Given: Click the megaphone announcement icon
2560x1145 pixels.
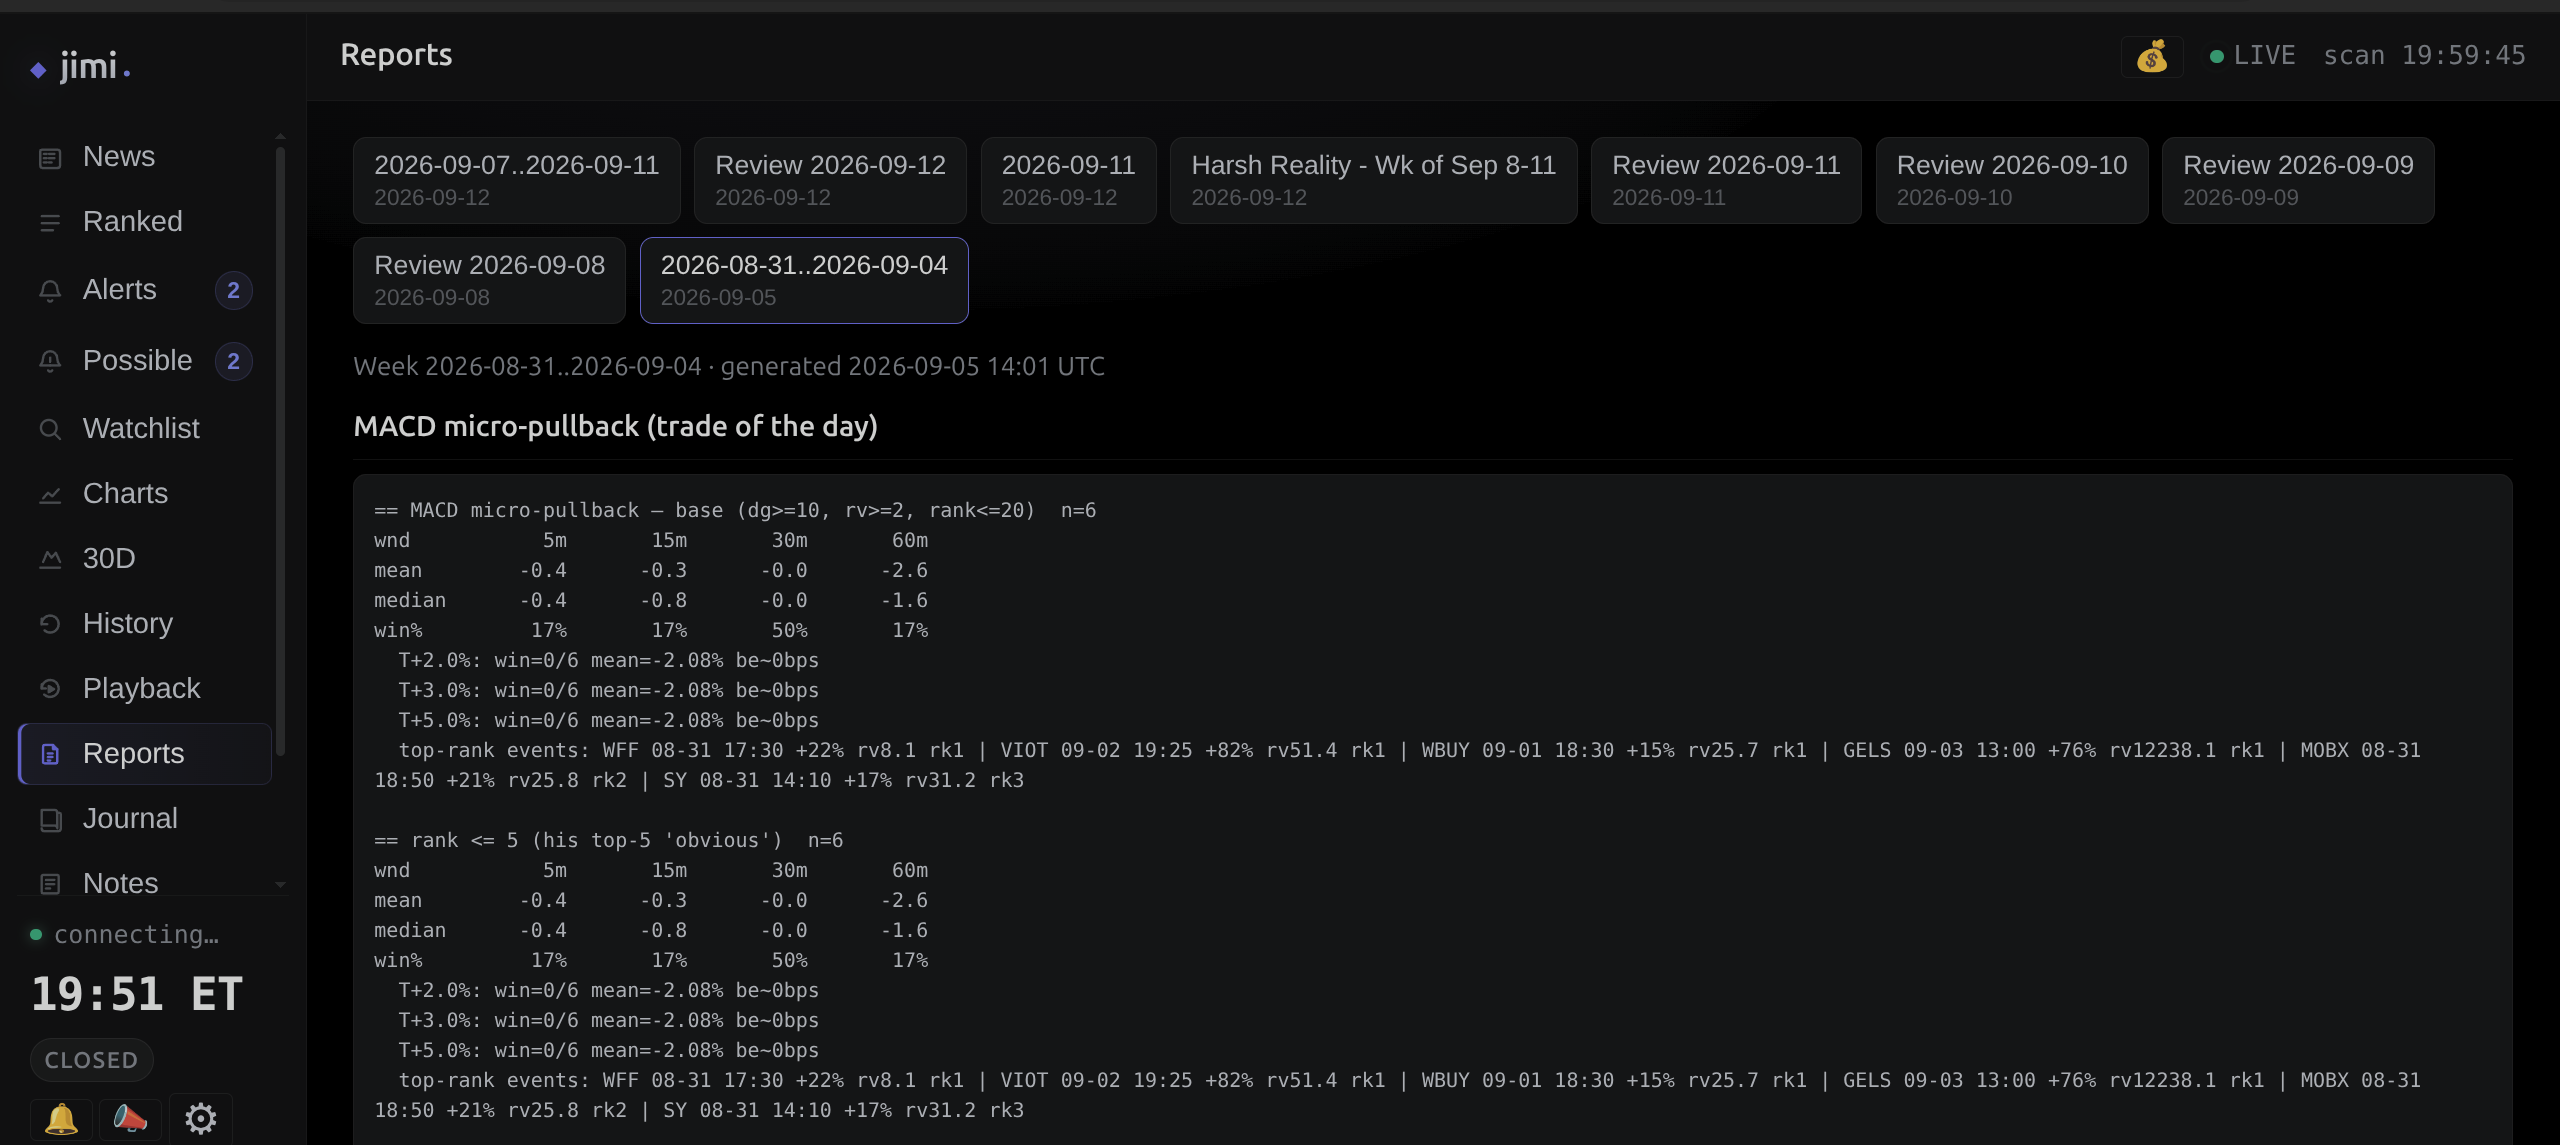Looking at the screenshot, I should [130, 1119].
